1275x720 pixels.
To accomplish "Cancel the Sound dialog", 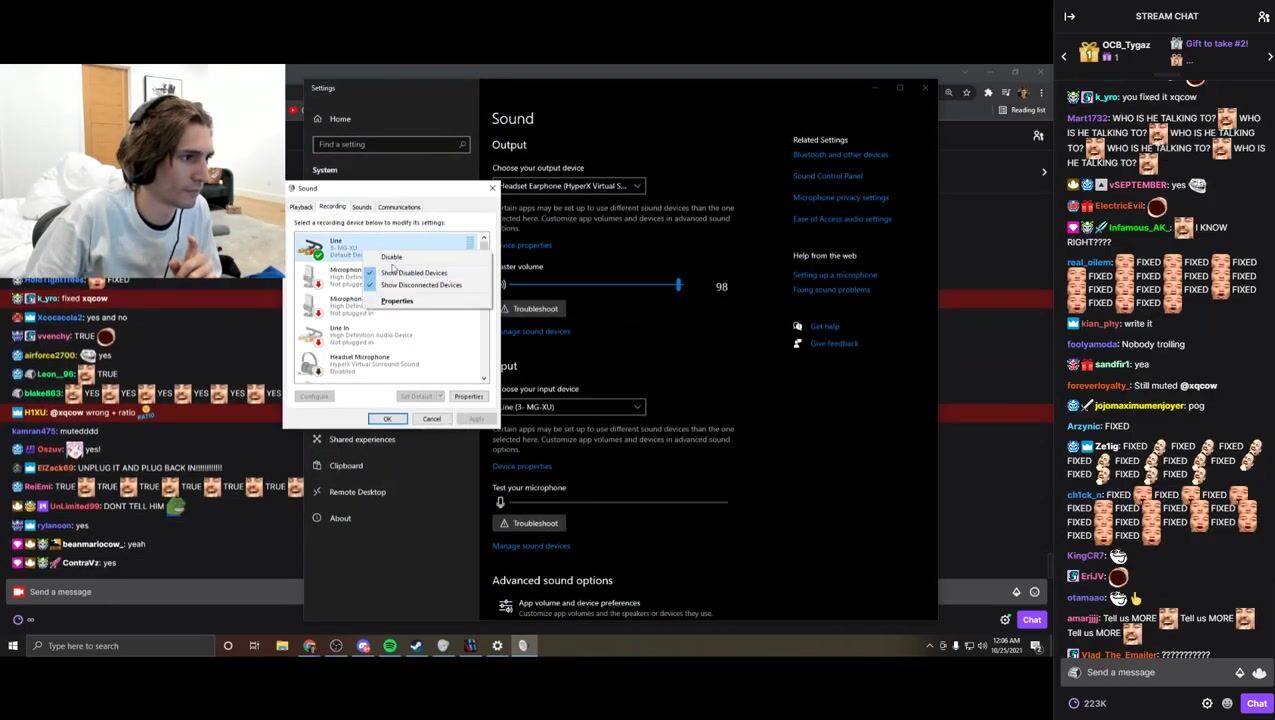I will [x=432, y=419].
